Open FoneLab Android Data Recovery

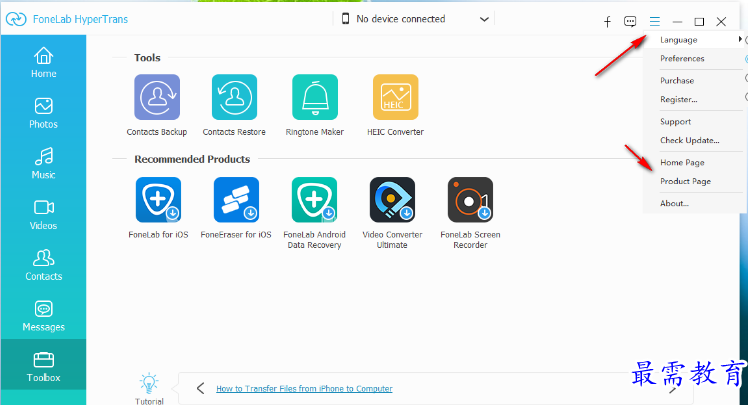point(314,200)
